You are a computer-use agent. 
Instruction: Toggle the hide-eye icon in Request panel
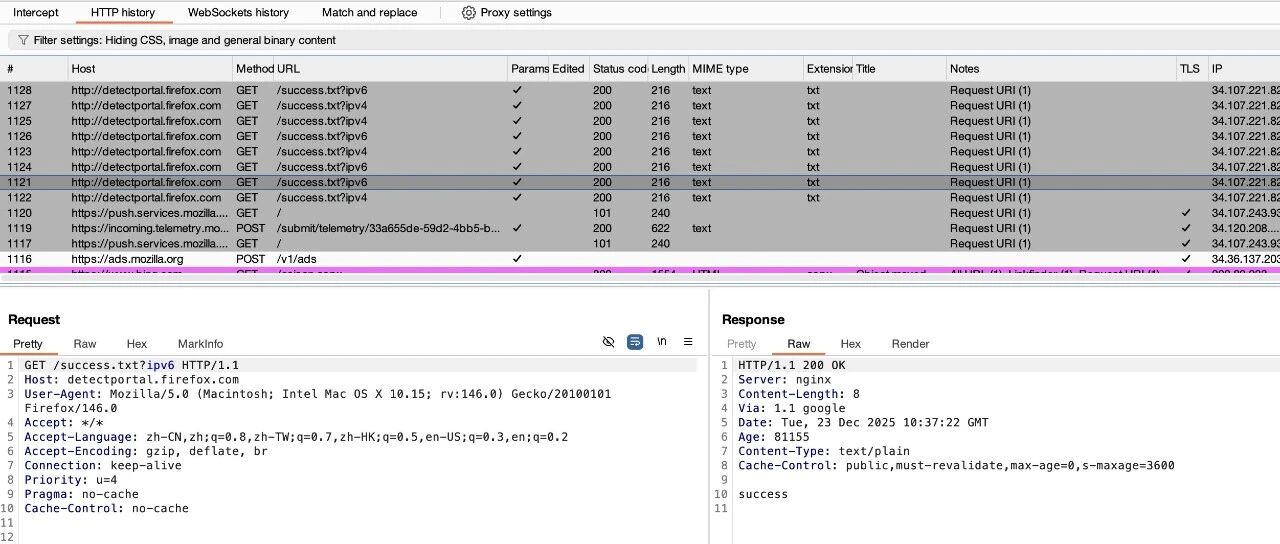tap(608, 342)
